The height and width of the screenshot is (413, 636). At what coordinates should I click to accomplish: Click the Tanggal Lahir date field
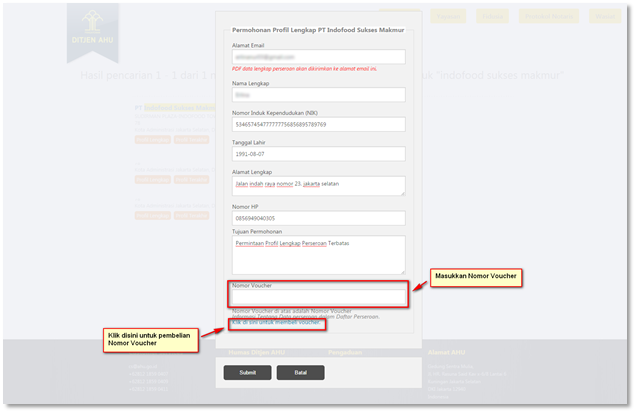tap(318, 154)
